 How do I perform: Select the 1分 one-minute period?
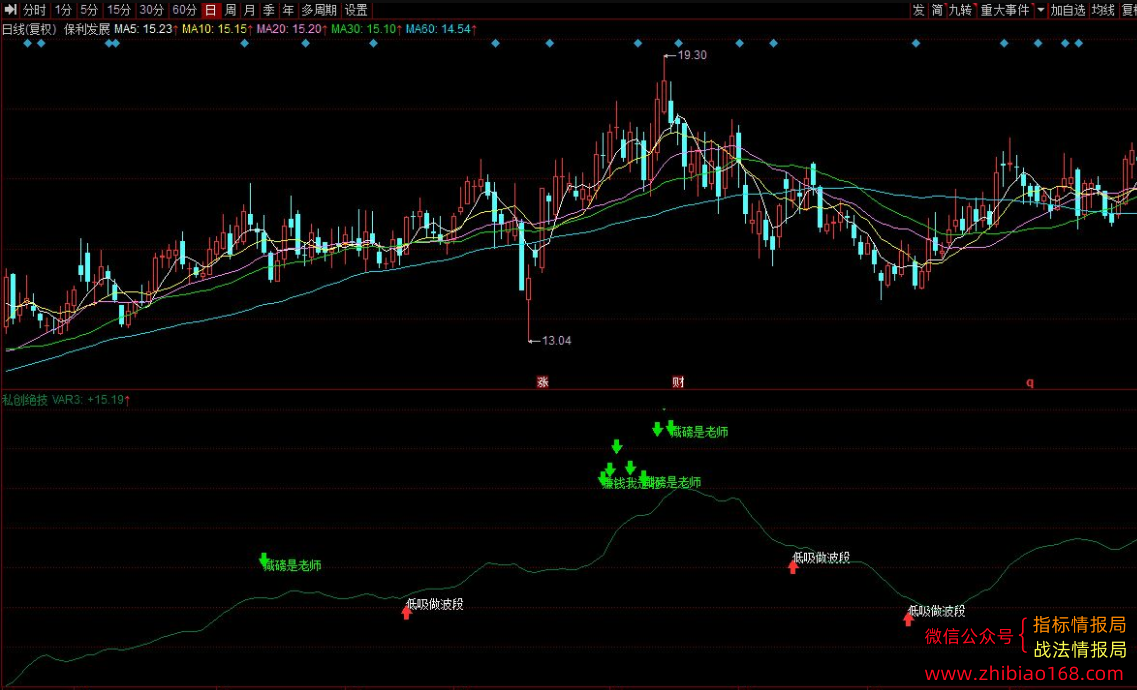pos(63,10)
